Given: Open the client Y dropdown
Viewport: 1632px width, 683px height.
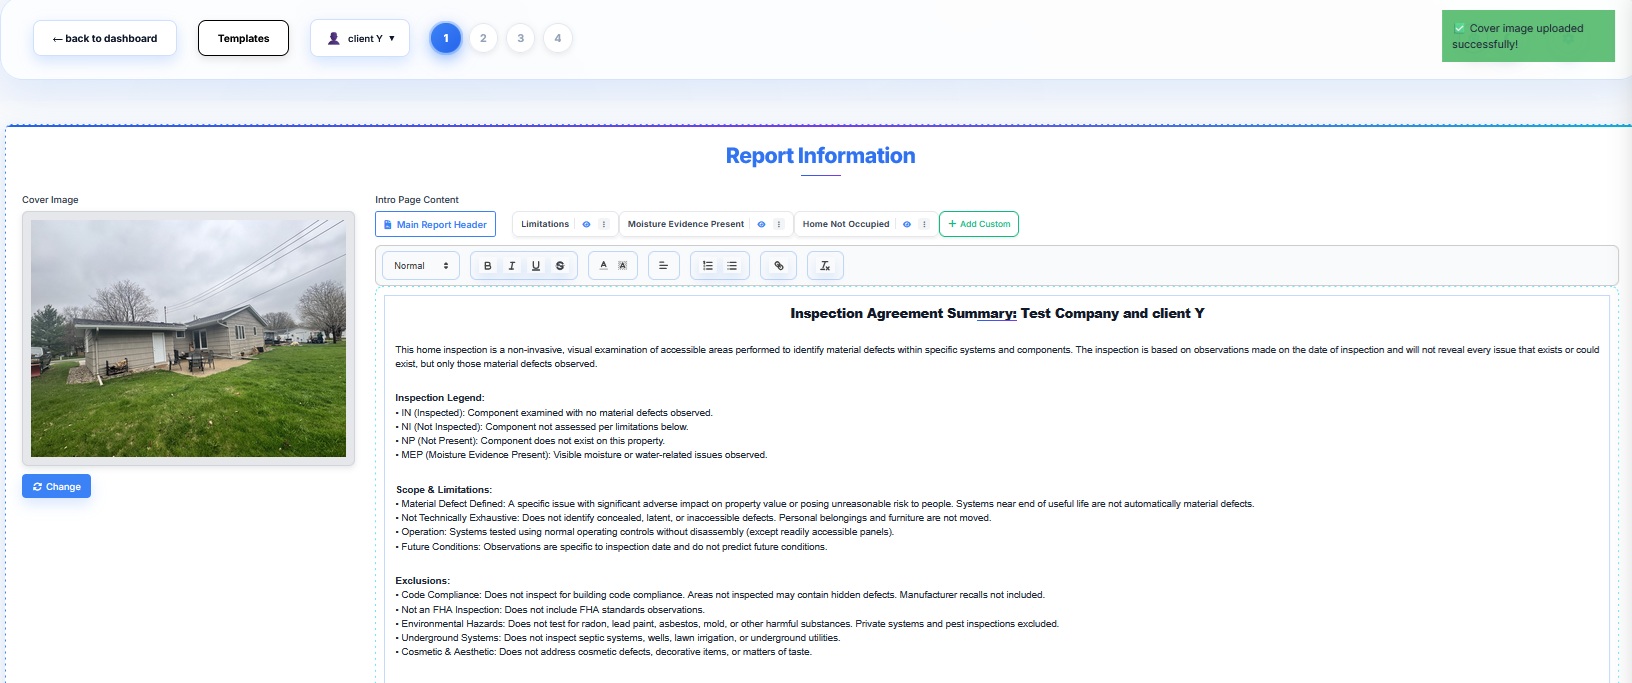Looking at the screenshot, I should pos(360,39).
